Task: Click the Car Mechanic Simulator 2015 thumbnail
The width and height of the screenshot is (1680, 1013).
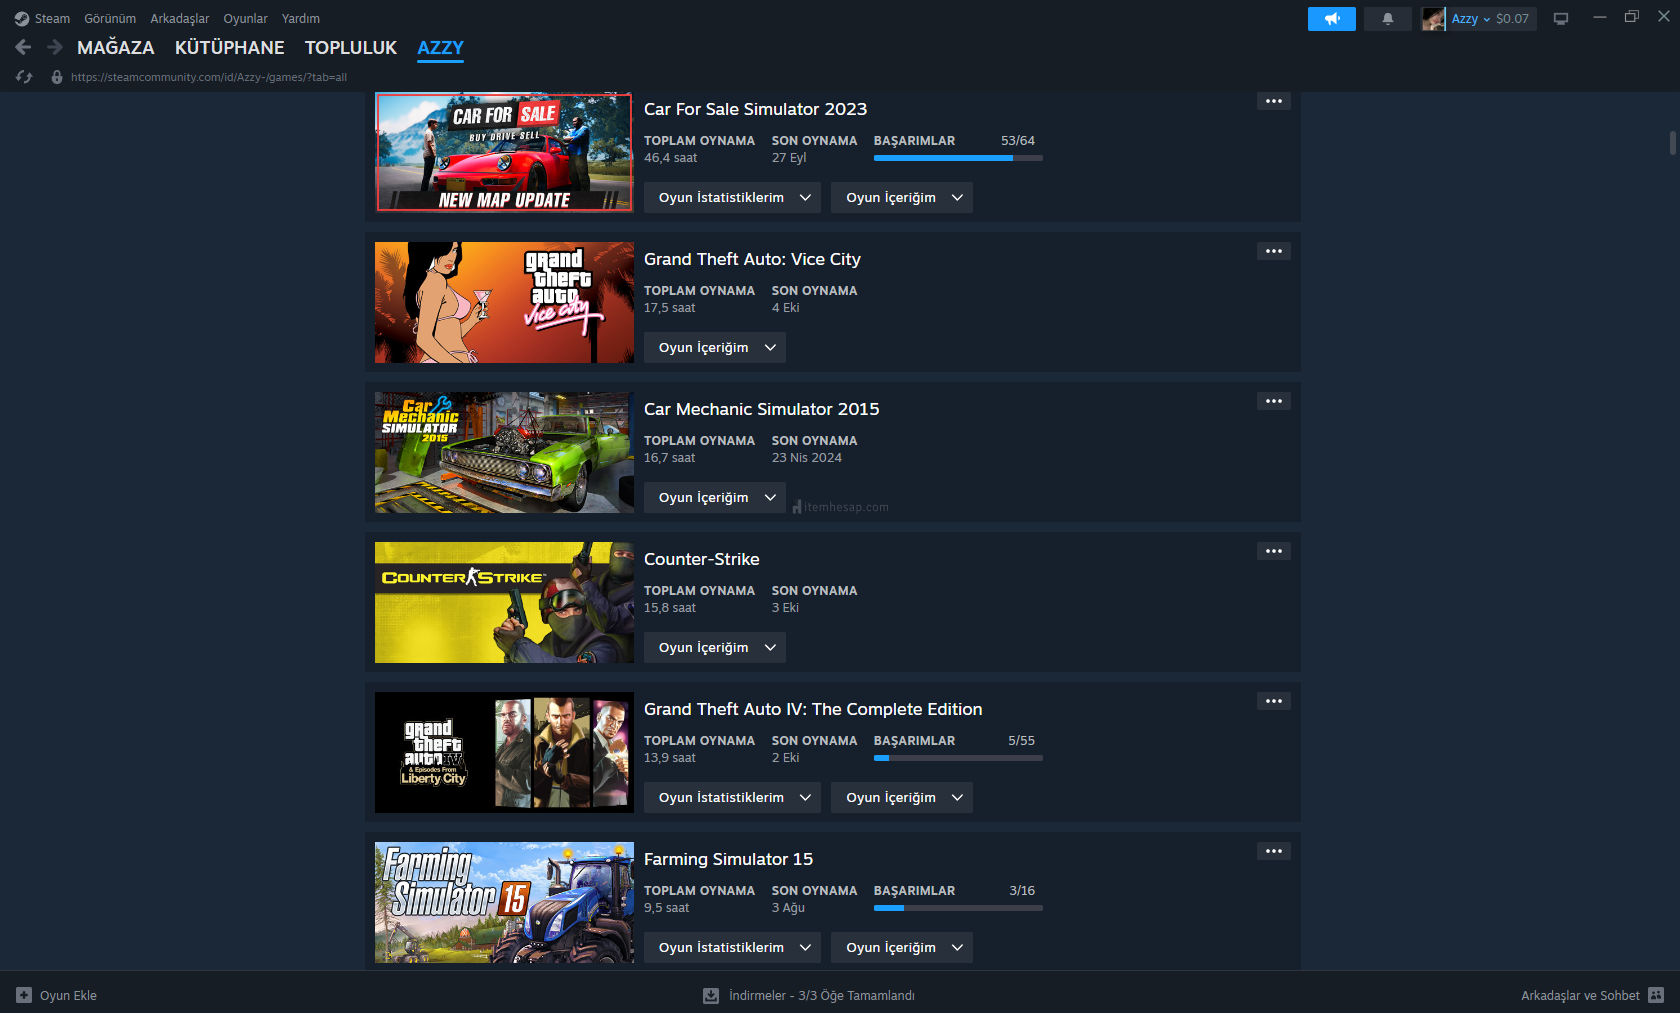Action: 504,452
